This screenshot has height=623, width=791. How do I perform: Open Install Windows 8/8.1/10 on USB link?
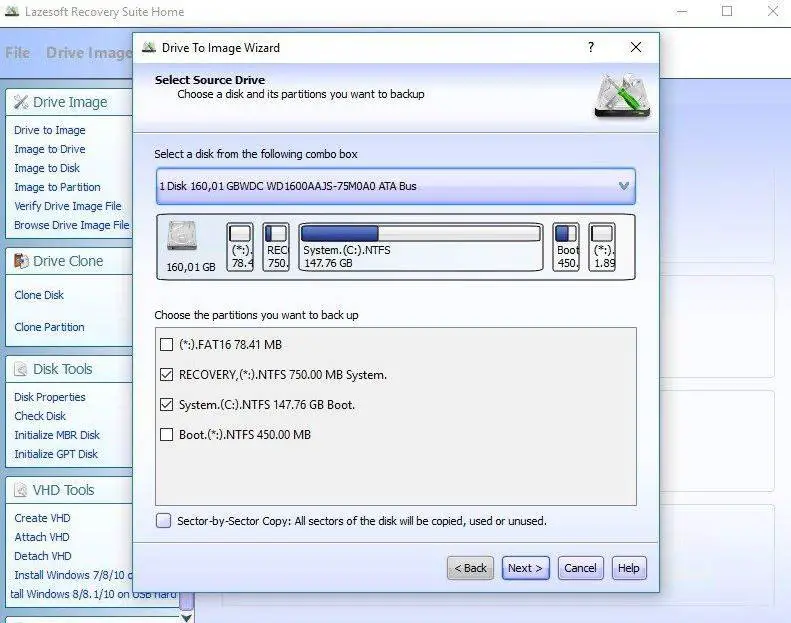coord(93,594)
